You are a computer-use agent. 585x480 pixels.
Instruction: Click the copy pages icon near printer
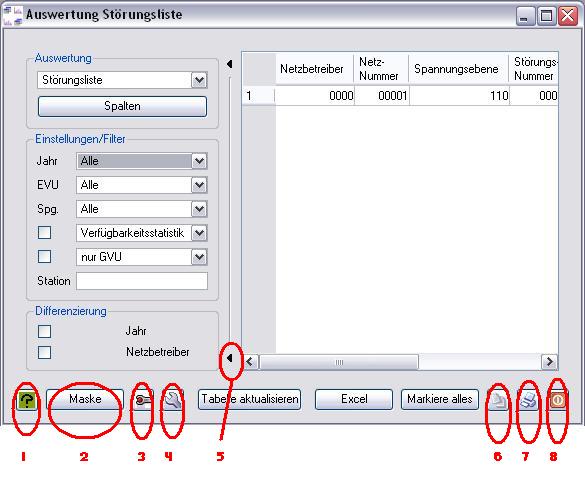(x=498, y=400)
